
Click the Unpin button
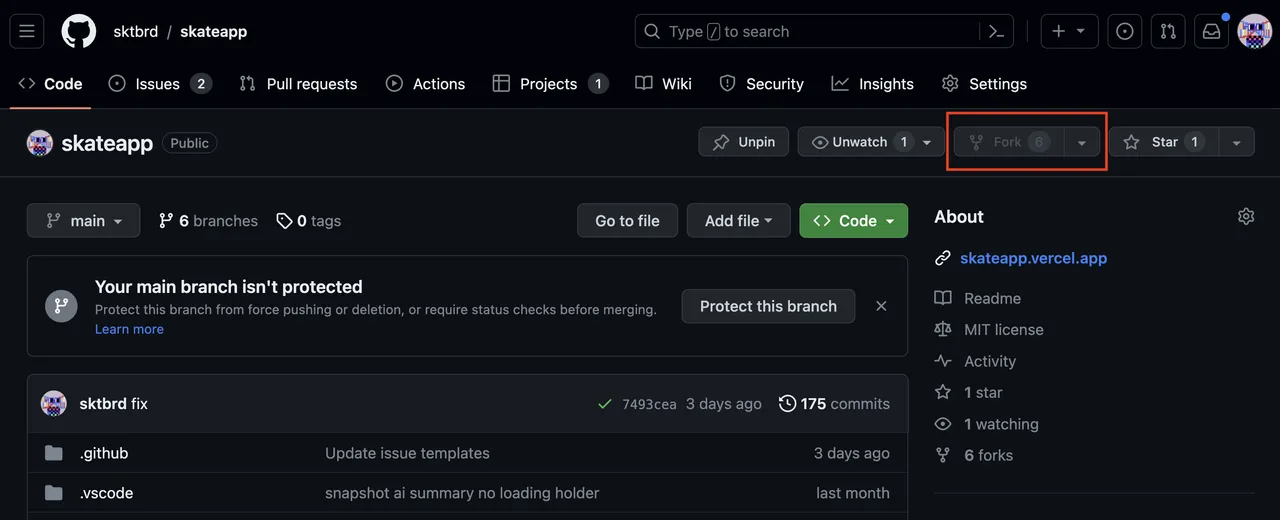point(743,142)
